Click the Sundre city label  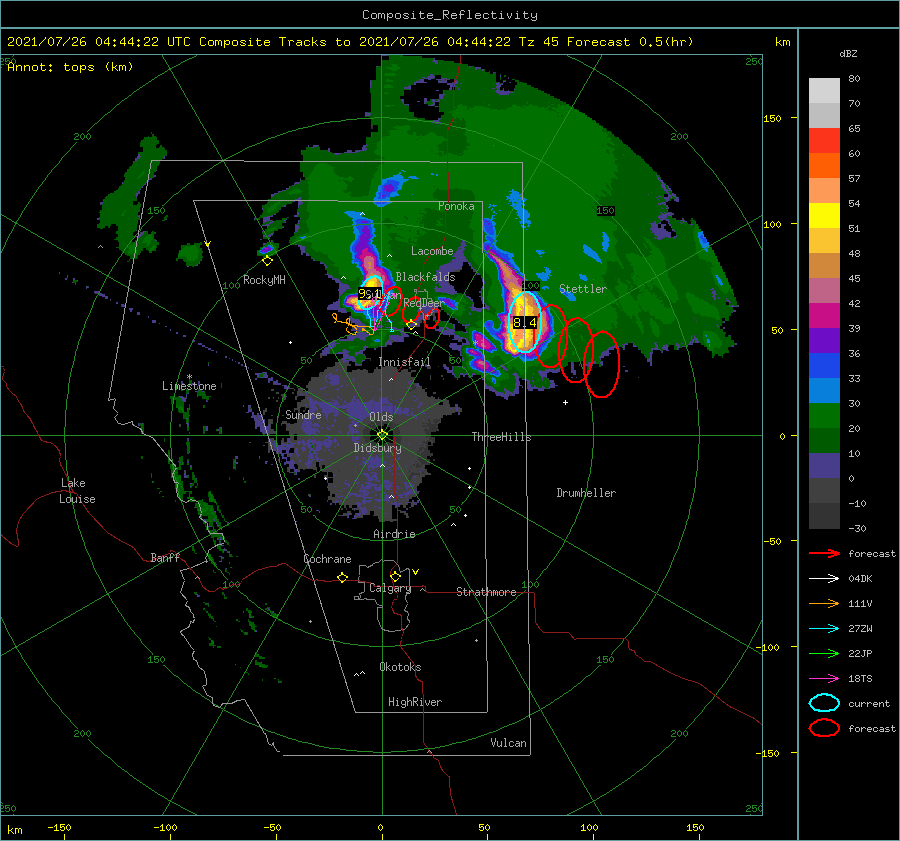(303, 414)
